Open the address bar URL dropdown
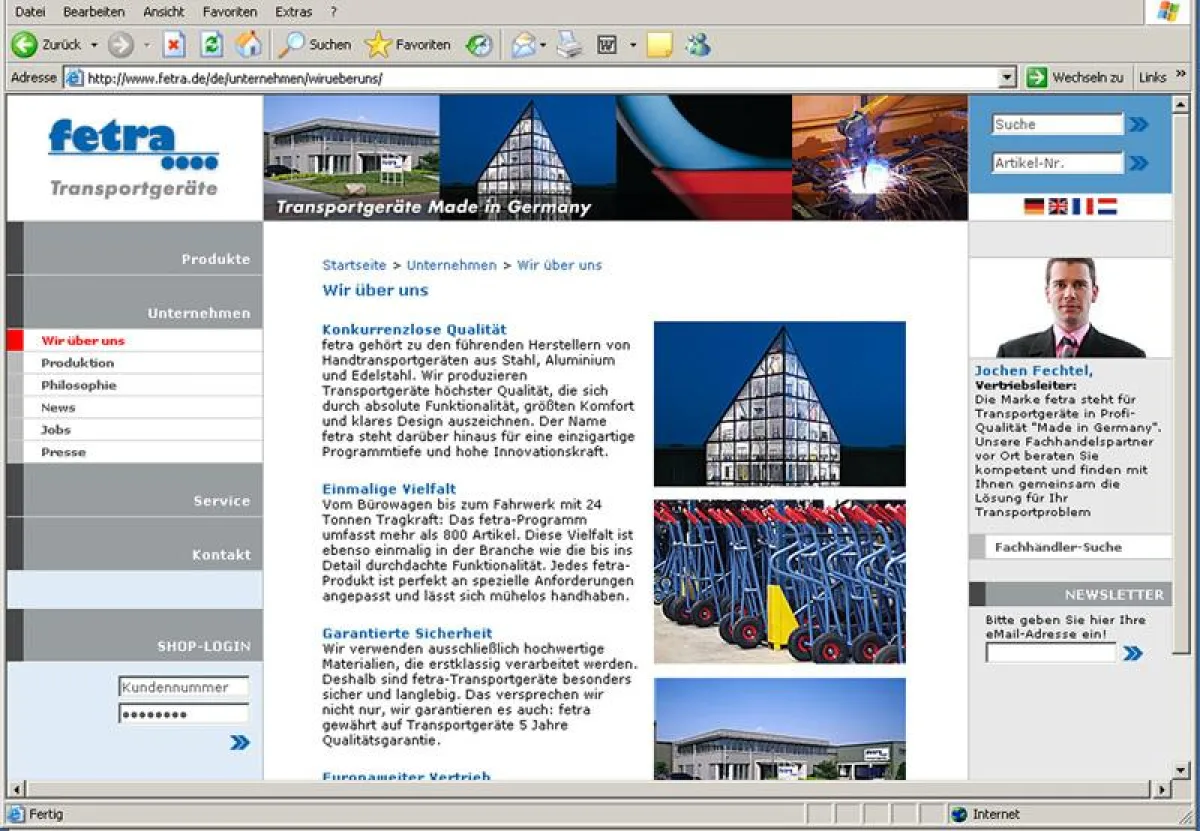Image resolution: width=1200 pixels, height=831 pixels. pos(1007,78)
